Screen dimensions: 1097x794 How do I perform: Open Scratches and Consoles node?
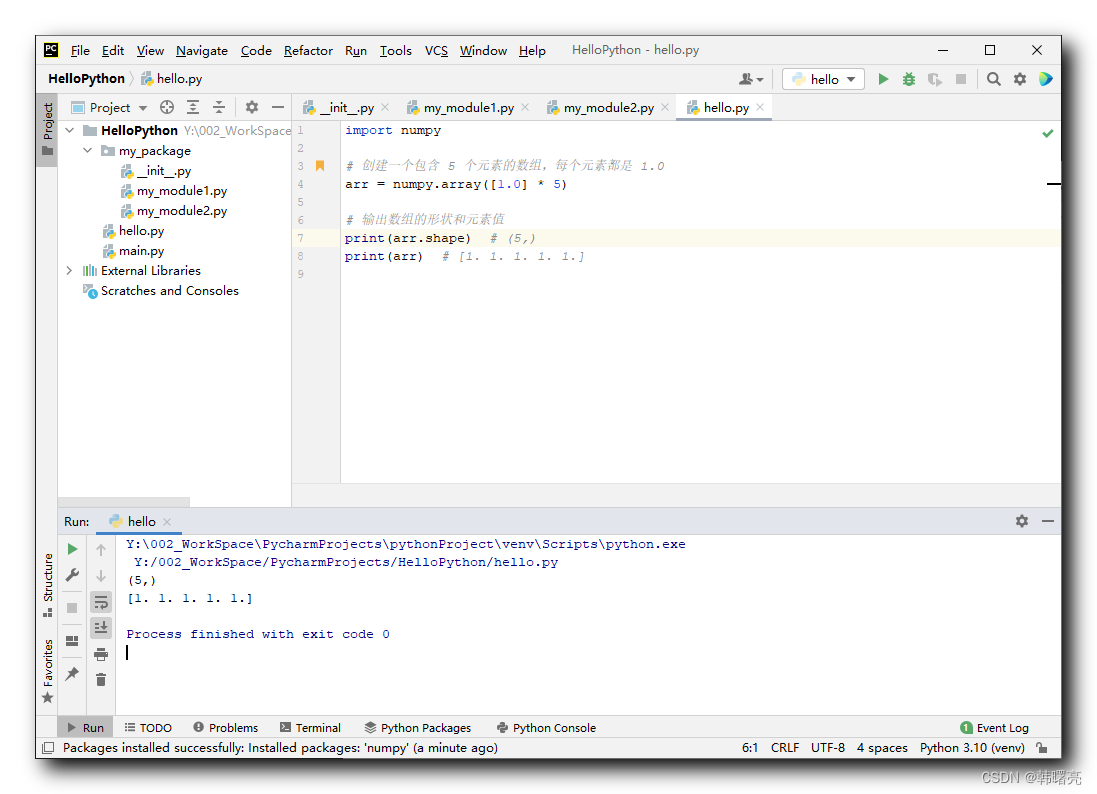[169, 290]
